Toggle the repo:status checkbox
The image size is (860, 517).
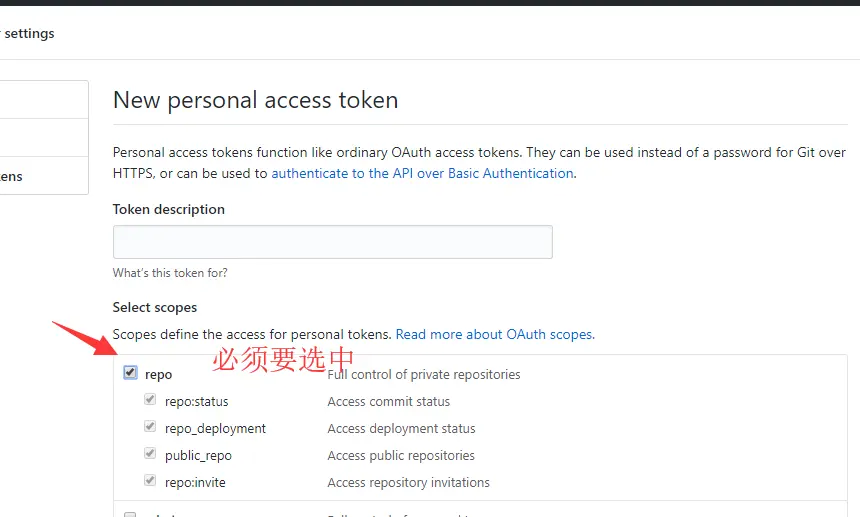150,400
